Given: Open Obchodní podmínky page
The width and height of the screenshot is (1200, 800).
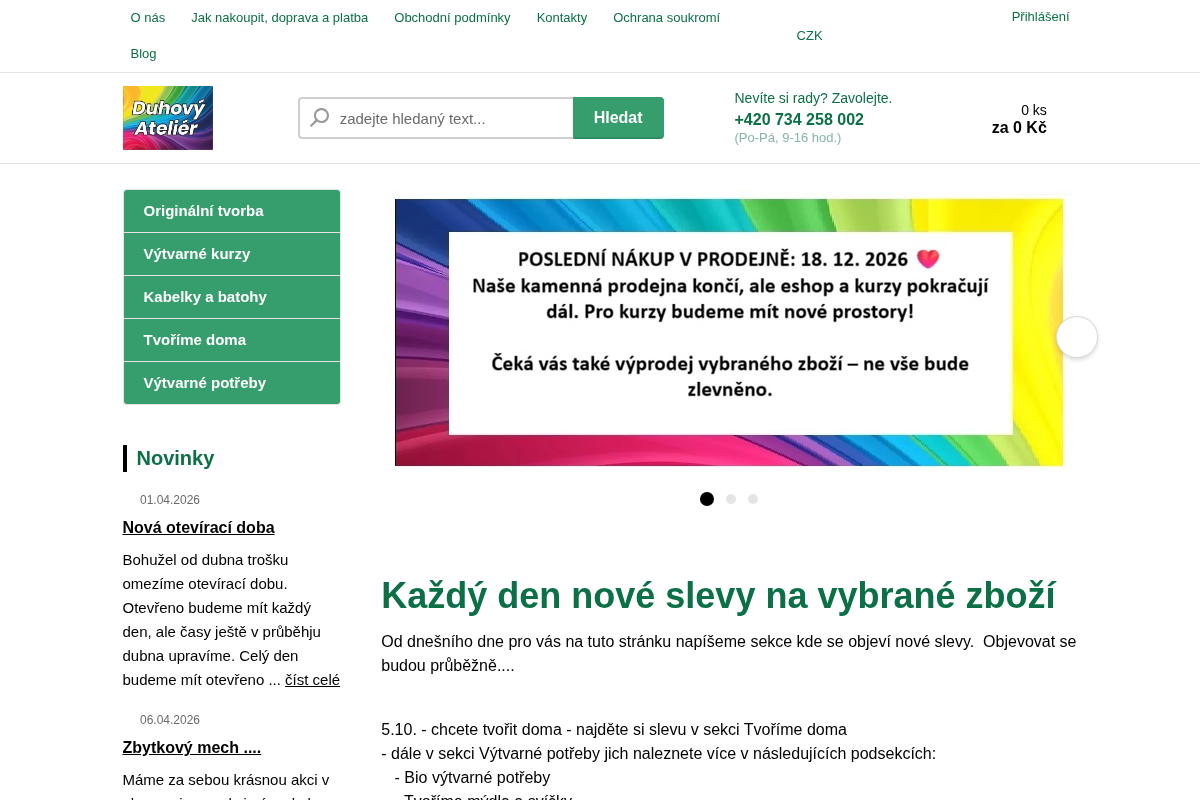Looking at the screenshot, I should (452, 17).
